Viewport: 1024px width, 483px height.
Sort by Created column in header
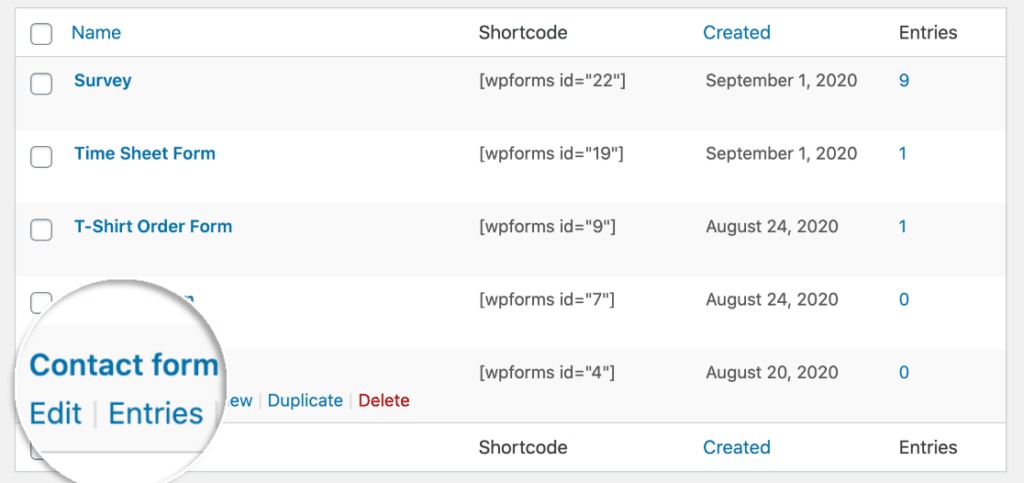tap(736, 33)
